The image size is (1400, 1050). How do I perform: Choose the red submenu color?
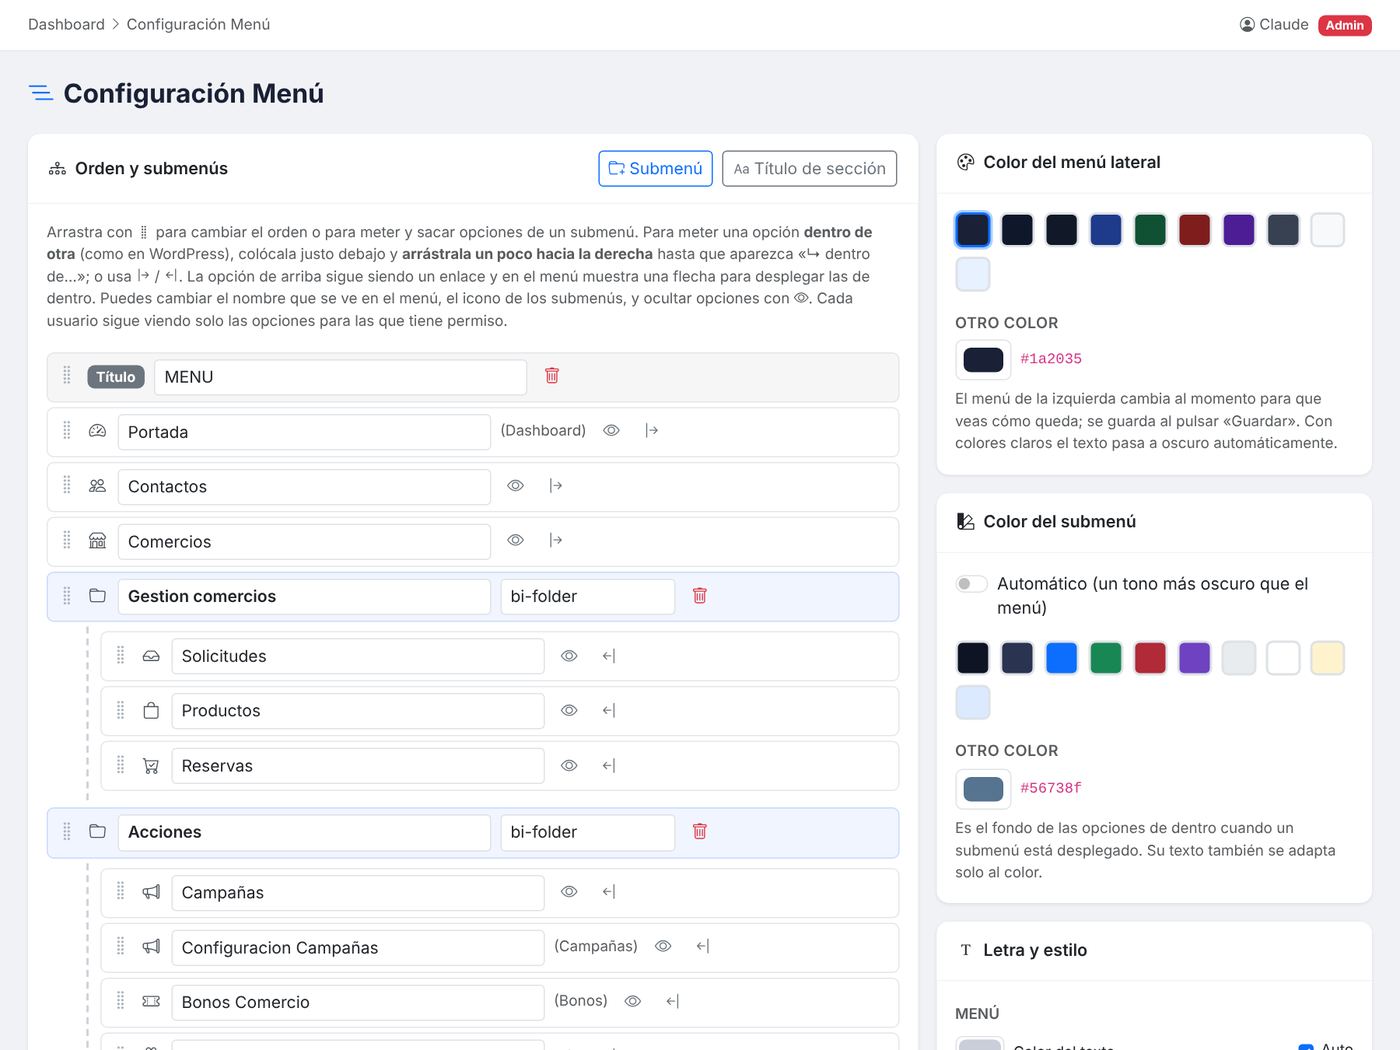tap(1150, 658)
